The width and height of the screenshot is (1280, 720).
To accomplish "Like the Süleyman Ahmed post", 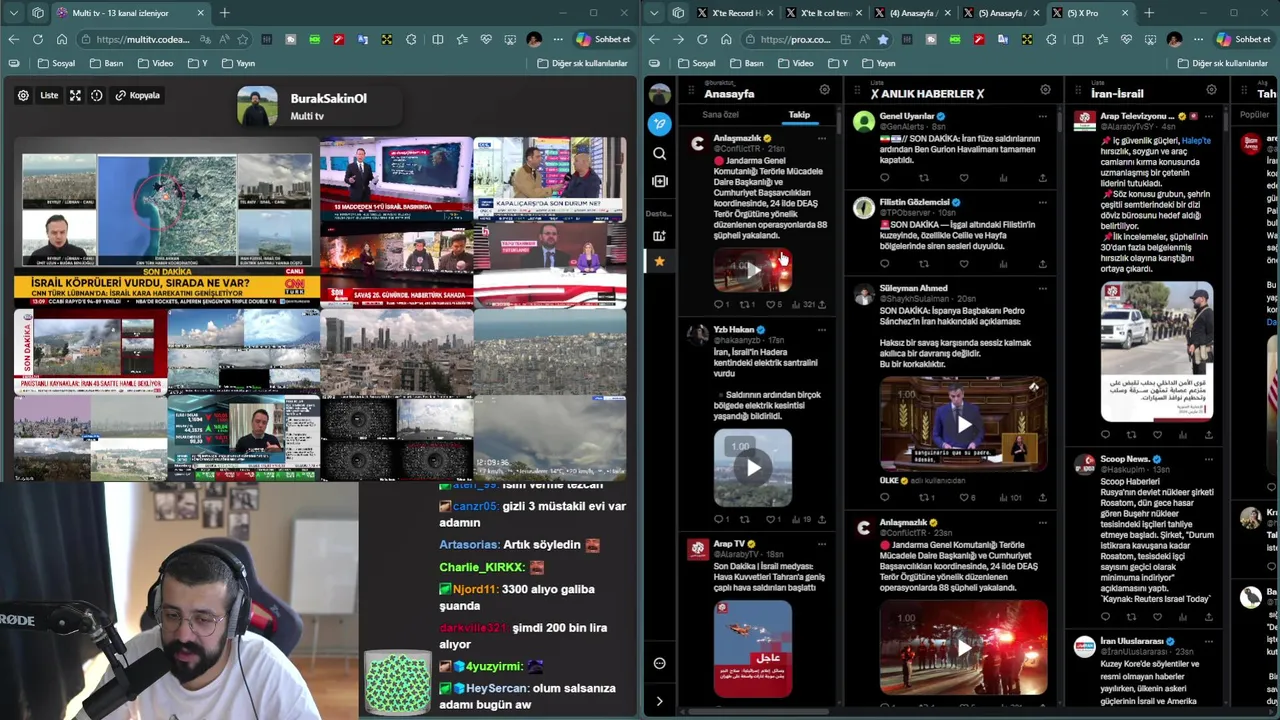I will point(964,497).
